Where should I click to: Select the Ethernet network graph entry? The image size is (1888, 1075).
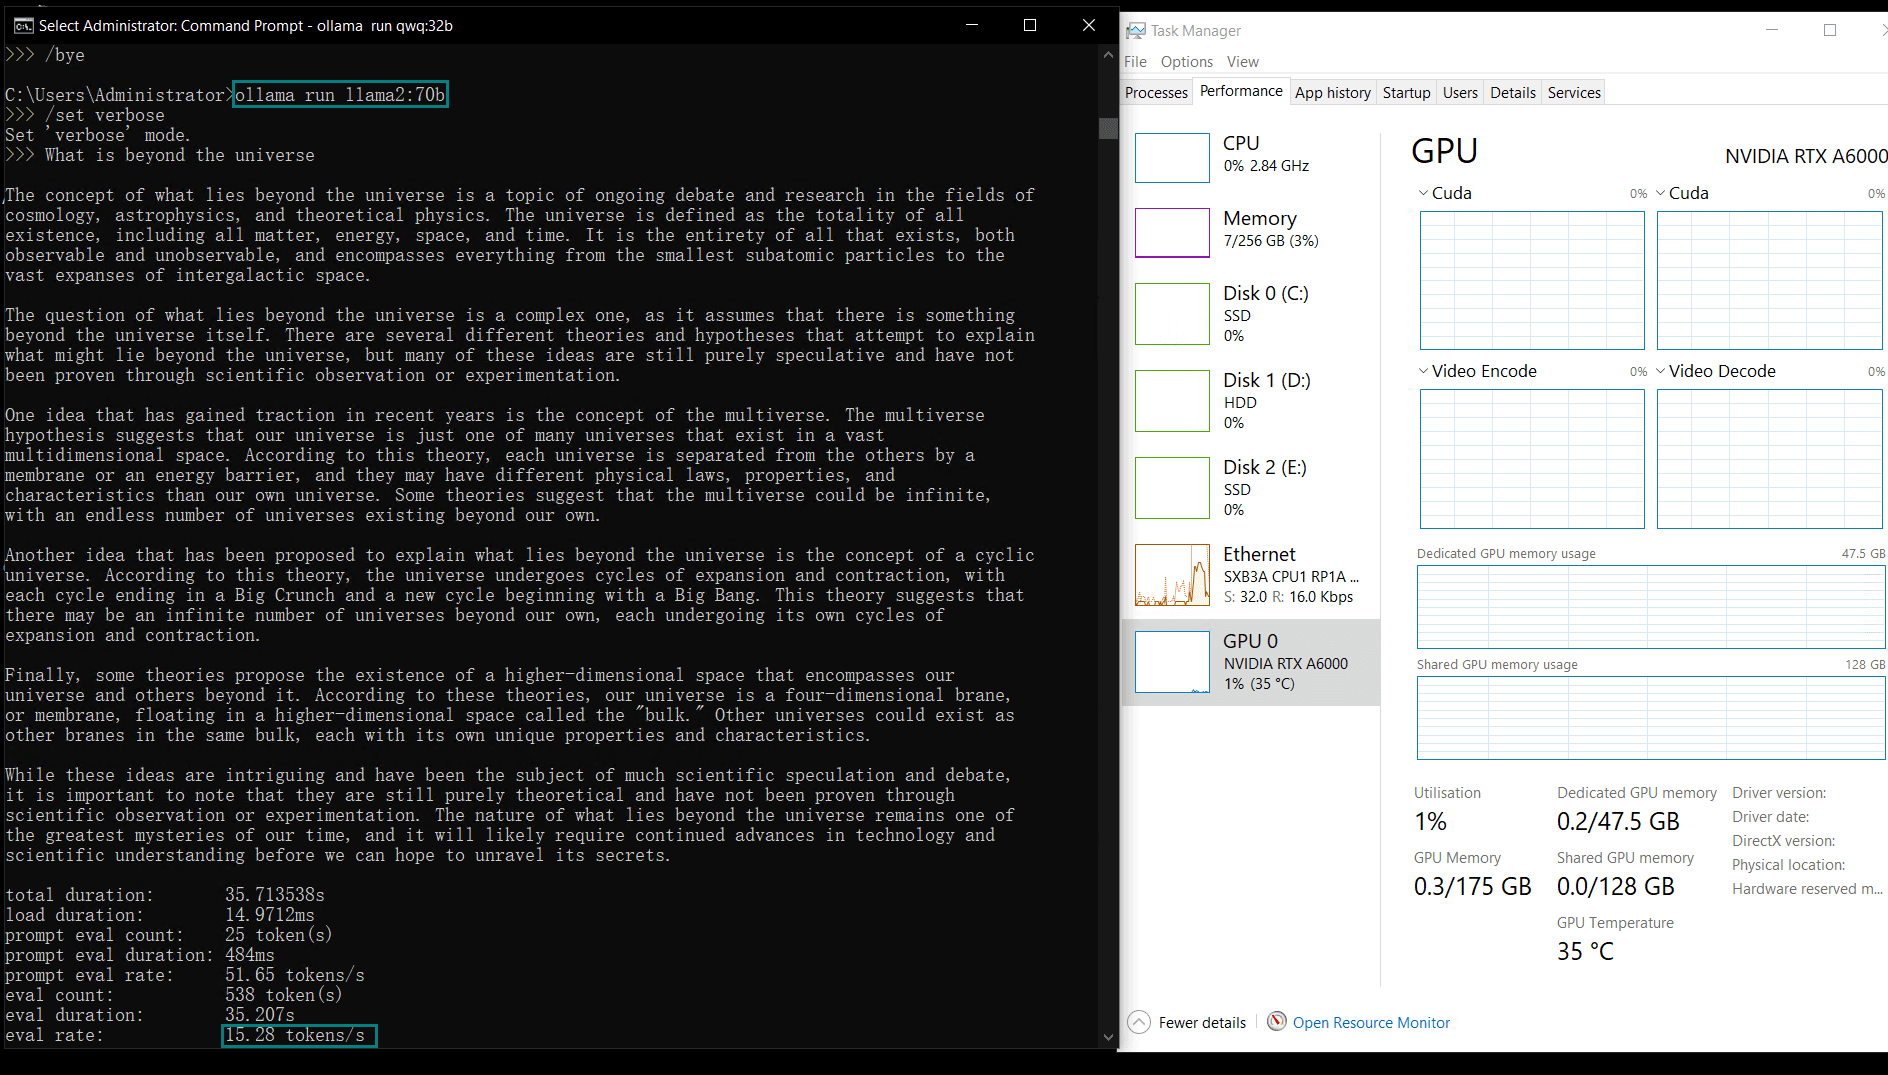pyautogui.click(x=1250, y=575)
